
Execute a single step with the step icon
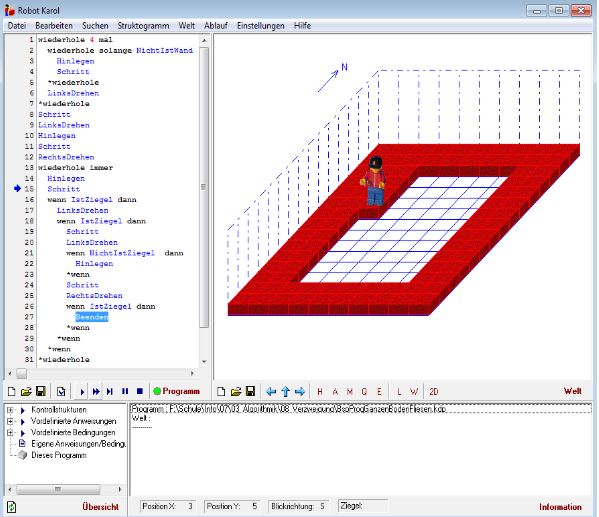coord(110,392)
